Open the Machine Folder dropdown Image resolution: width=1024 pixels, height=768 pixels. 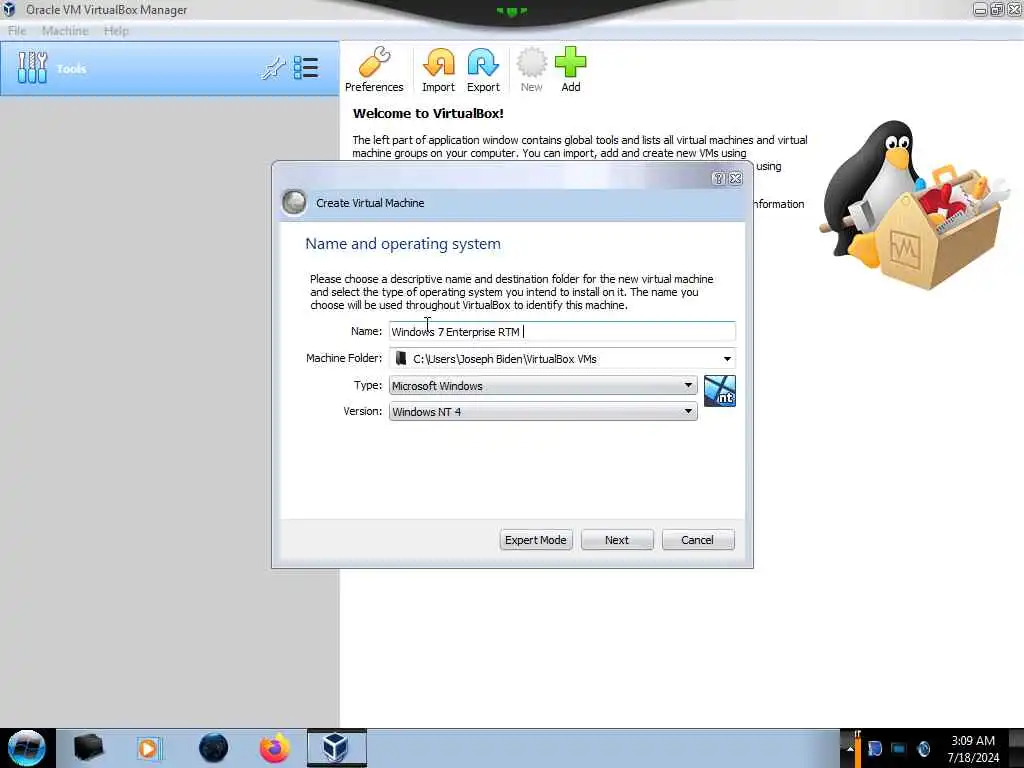coord(727,359)
